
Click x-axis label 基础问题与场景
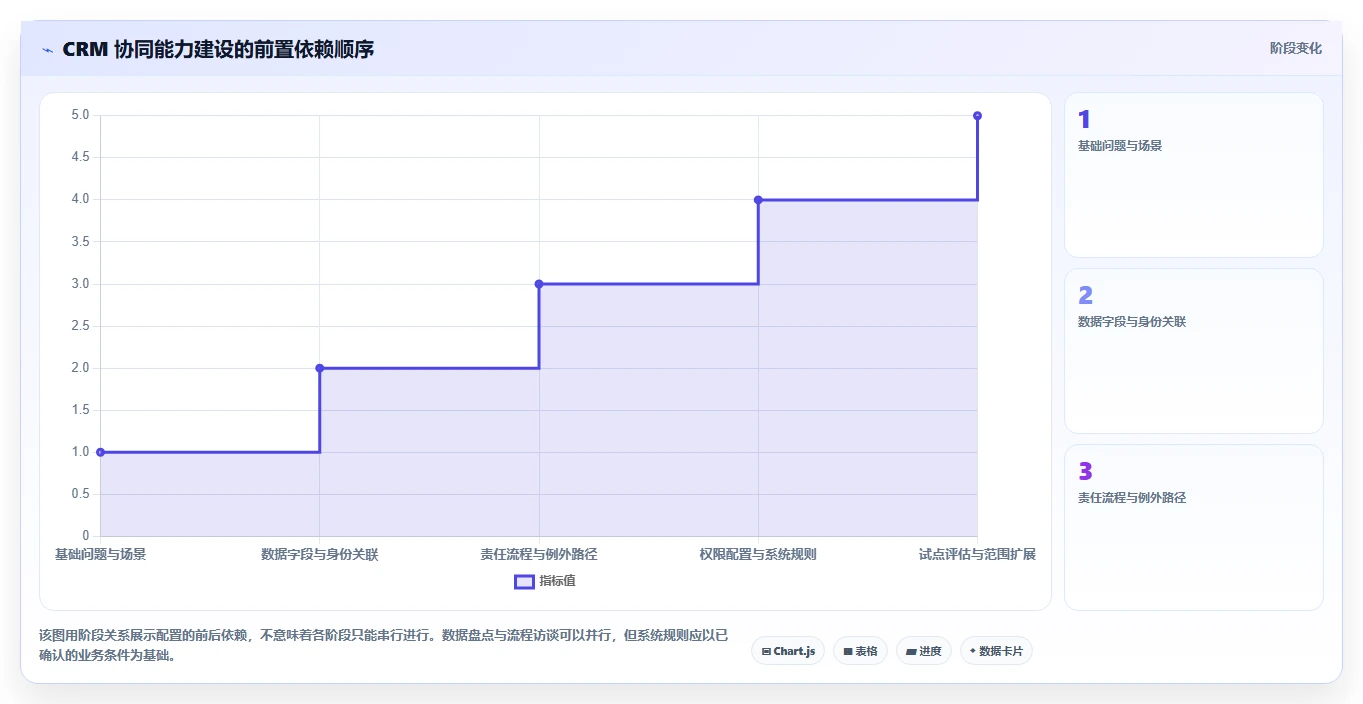pyautogui.click(x=100, y=554)
